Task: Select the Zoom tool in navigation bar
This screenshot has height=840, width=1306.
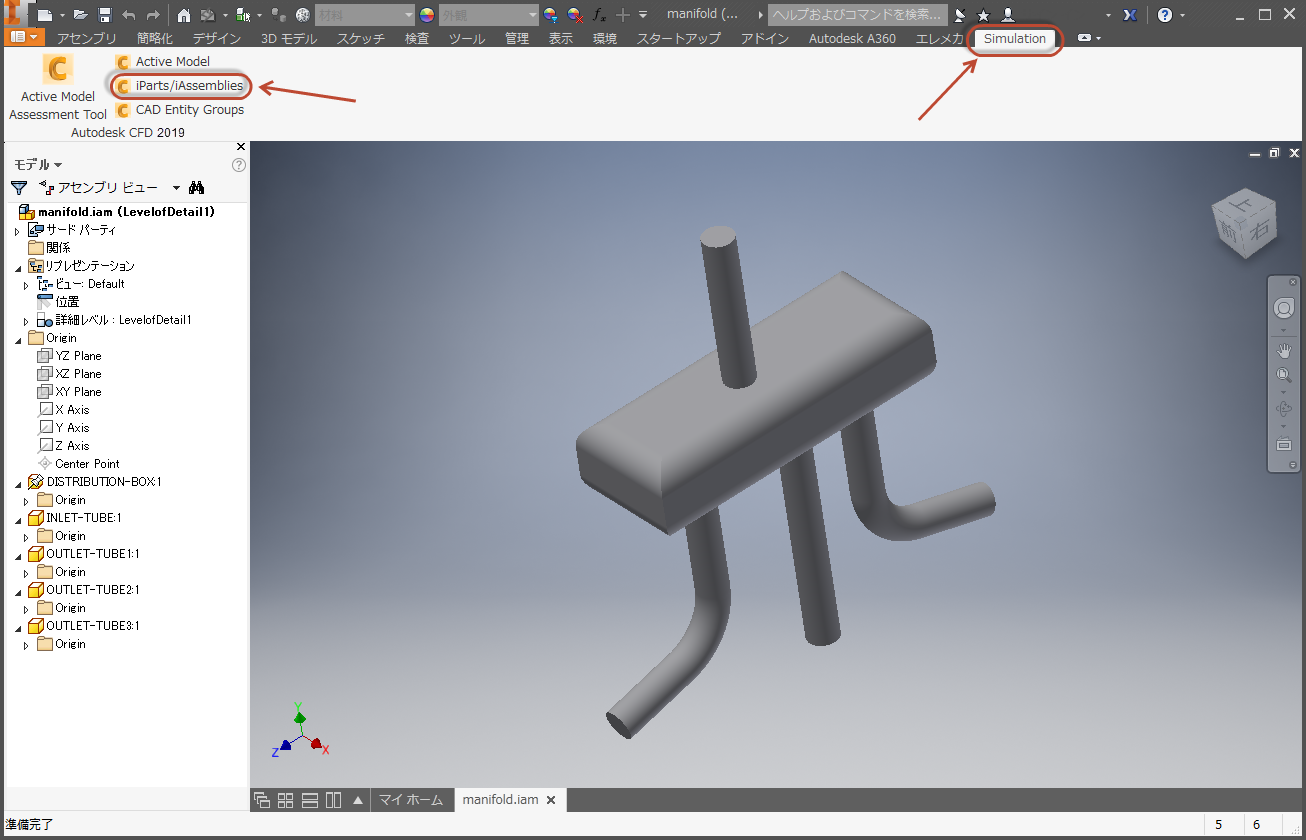Action: tap(1284, 376)
